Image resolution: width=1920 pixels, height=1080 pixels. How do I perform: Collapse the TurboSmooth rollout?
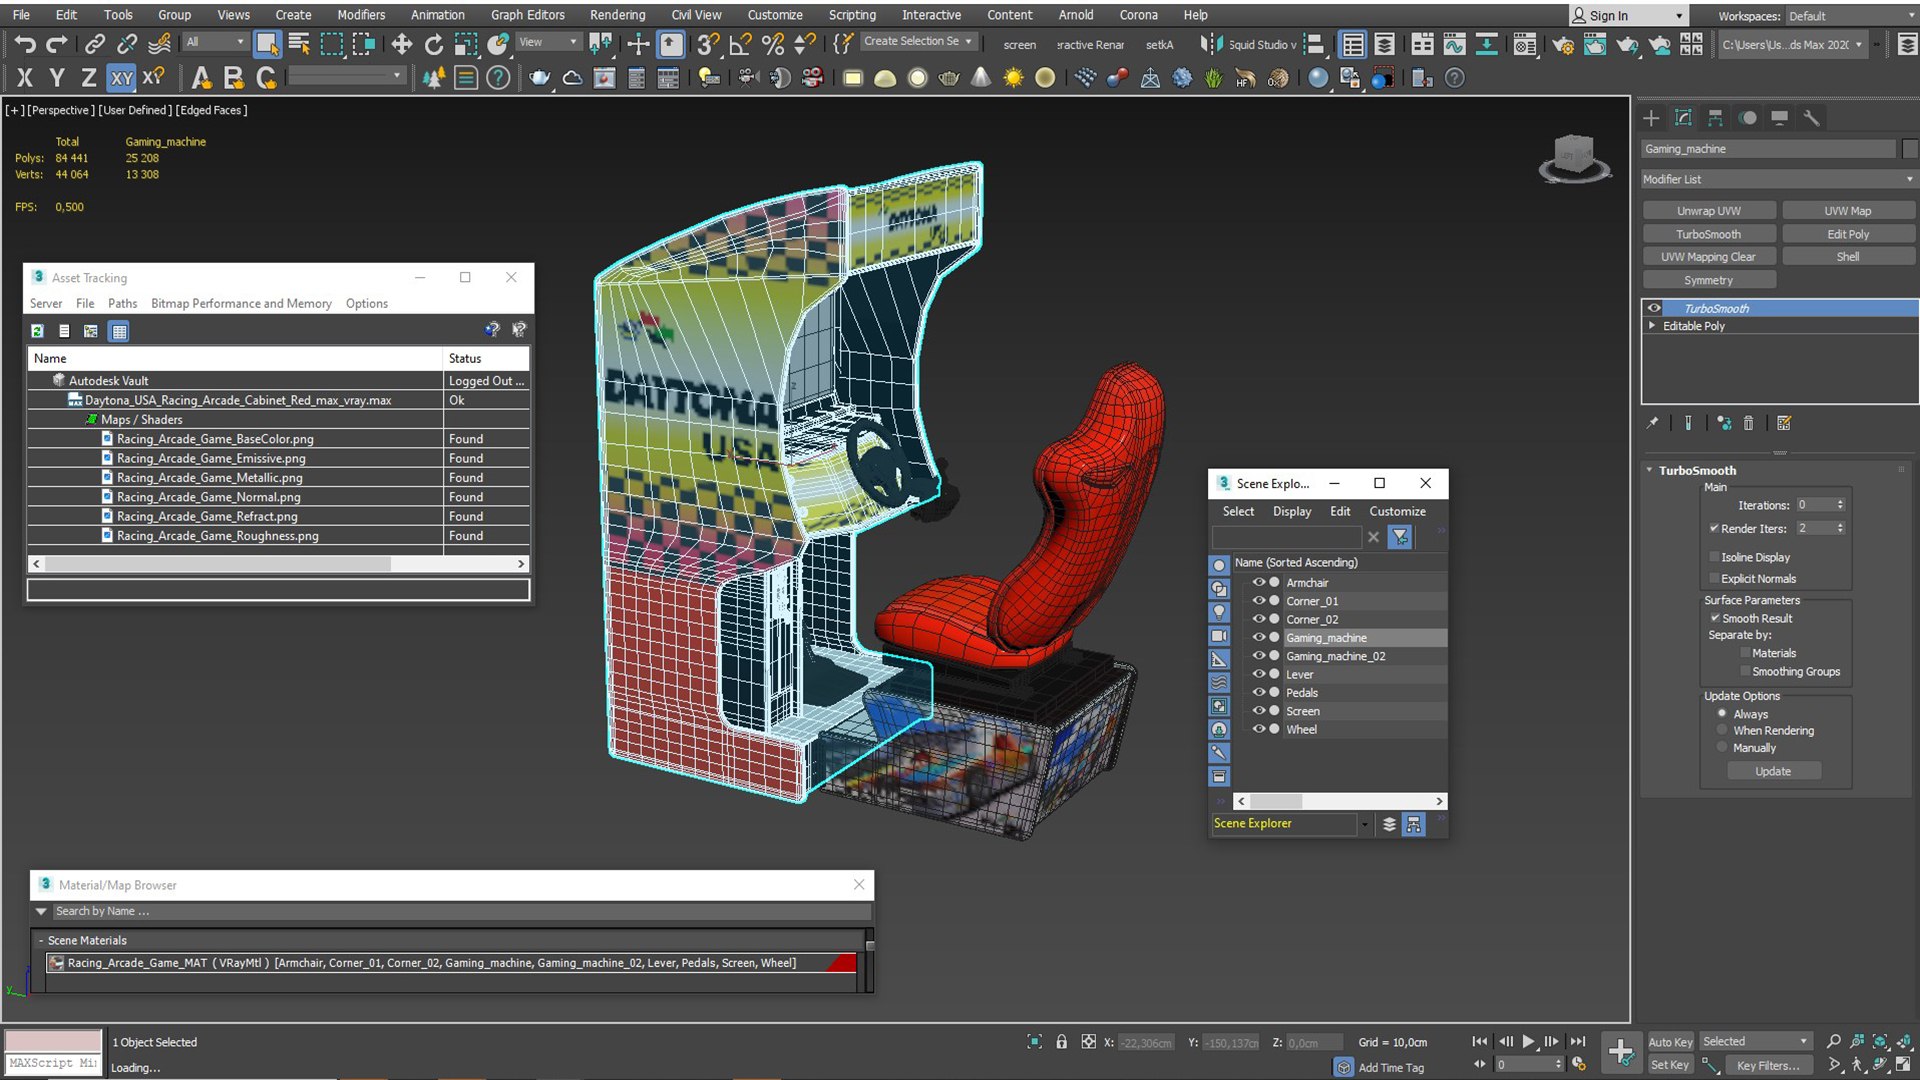(x=1649, y=470)
